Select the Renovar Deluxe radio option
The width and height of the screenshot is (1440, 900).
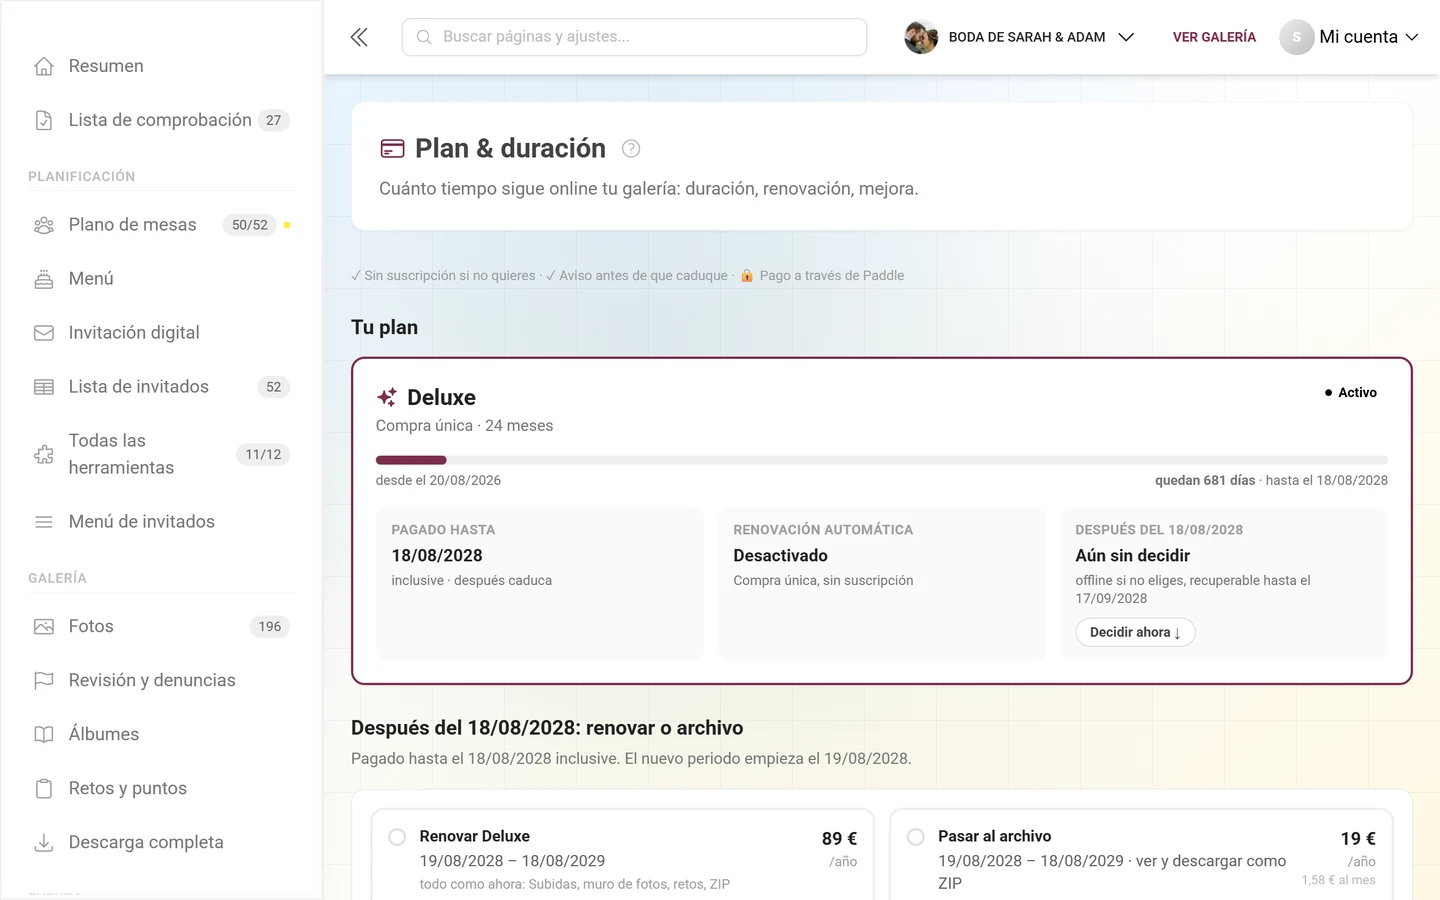click(x=397, y=837)
